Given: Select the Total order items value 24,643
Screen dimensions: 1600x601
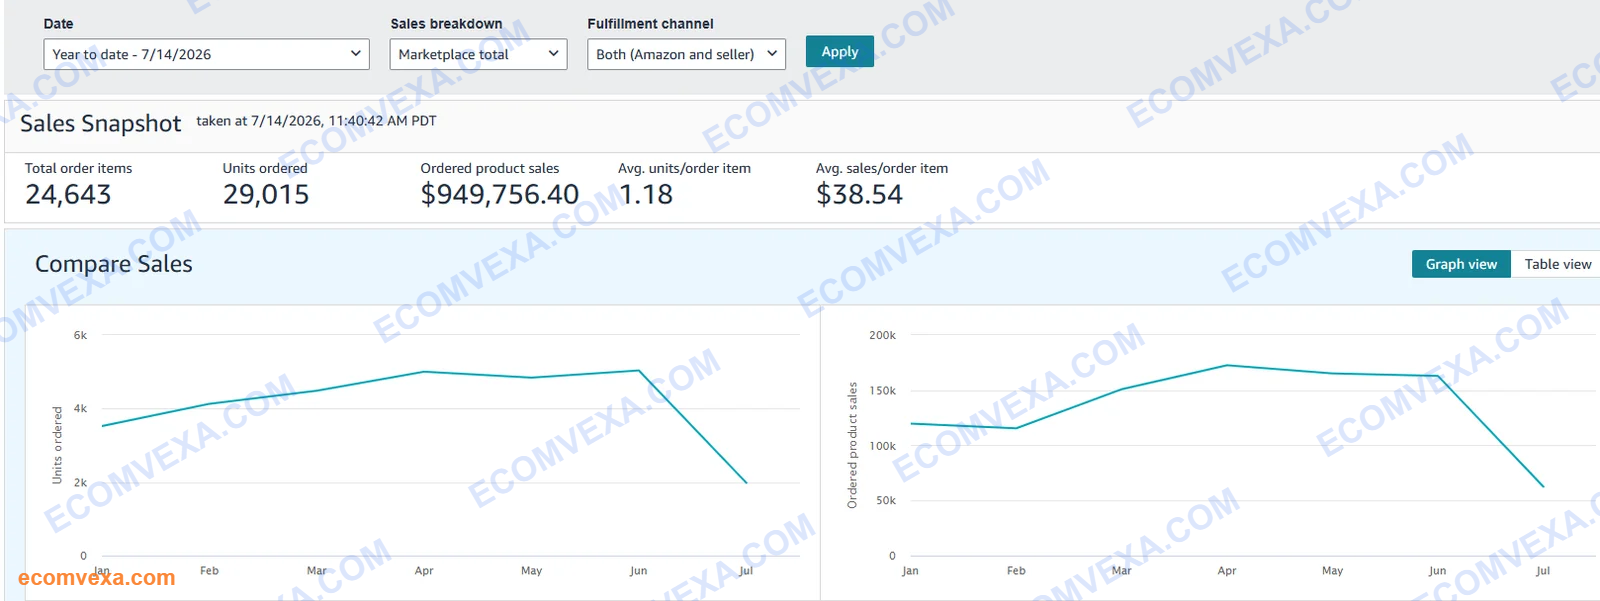Looking at the screenshot, I should point(68,194).
